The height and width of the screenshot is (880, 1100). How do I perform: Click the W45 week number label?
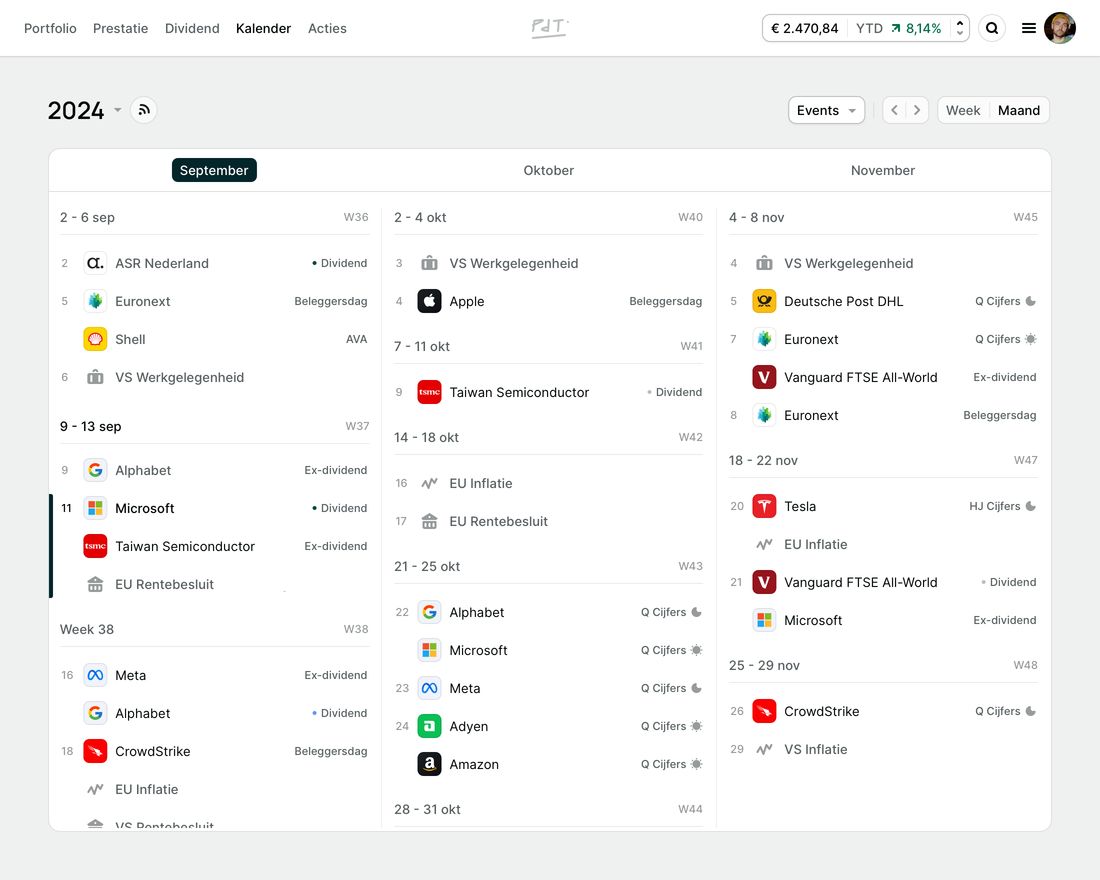pyautogui.click(x=1025, y=217)
